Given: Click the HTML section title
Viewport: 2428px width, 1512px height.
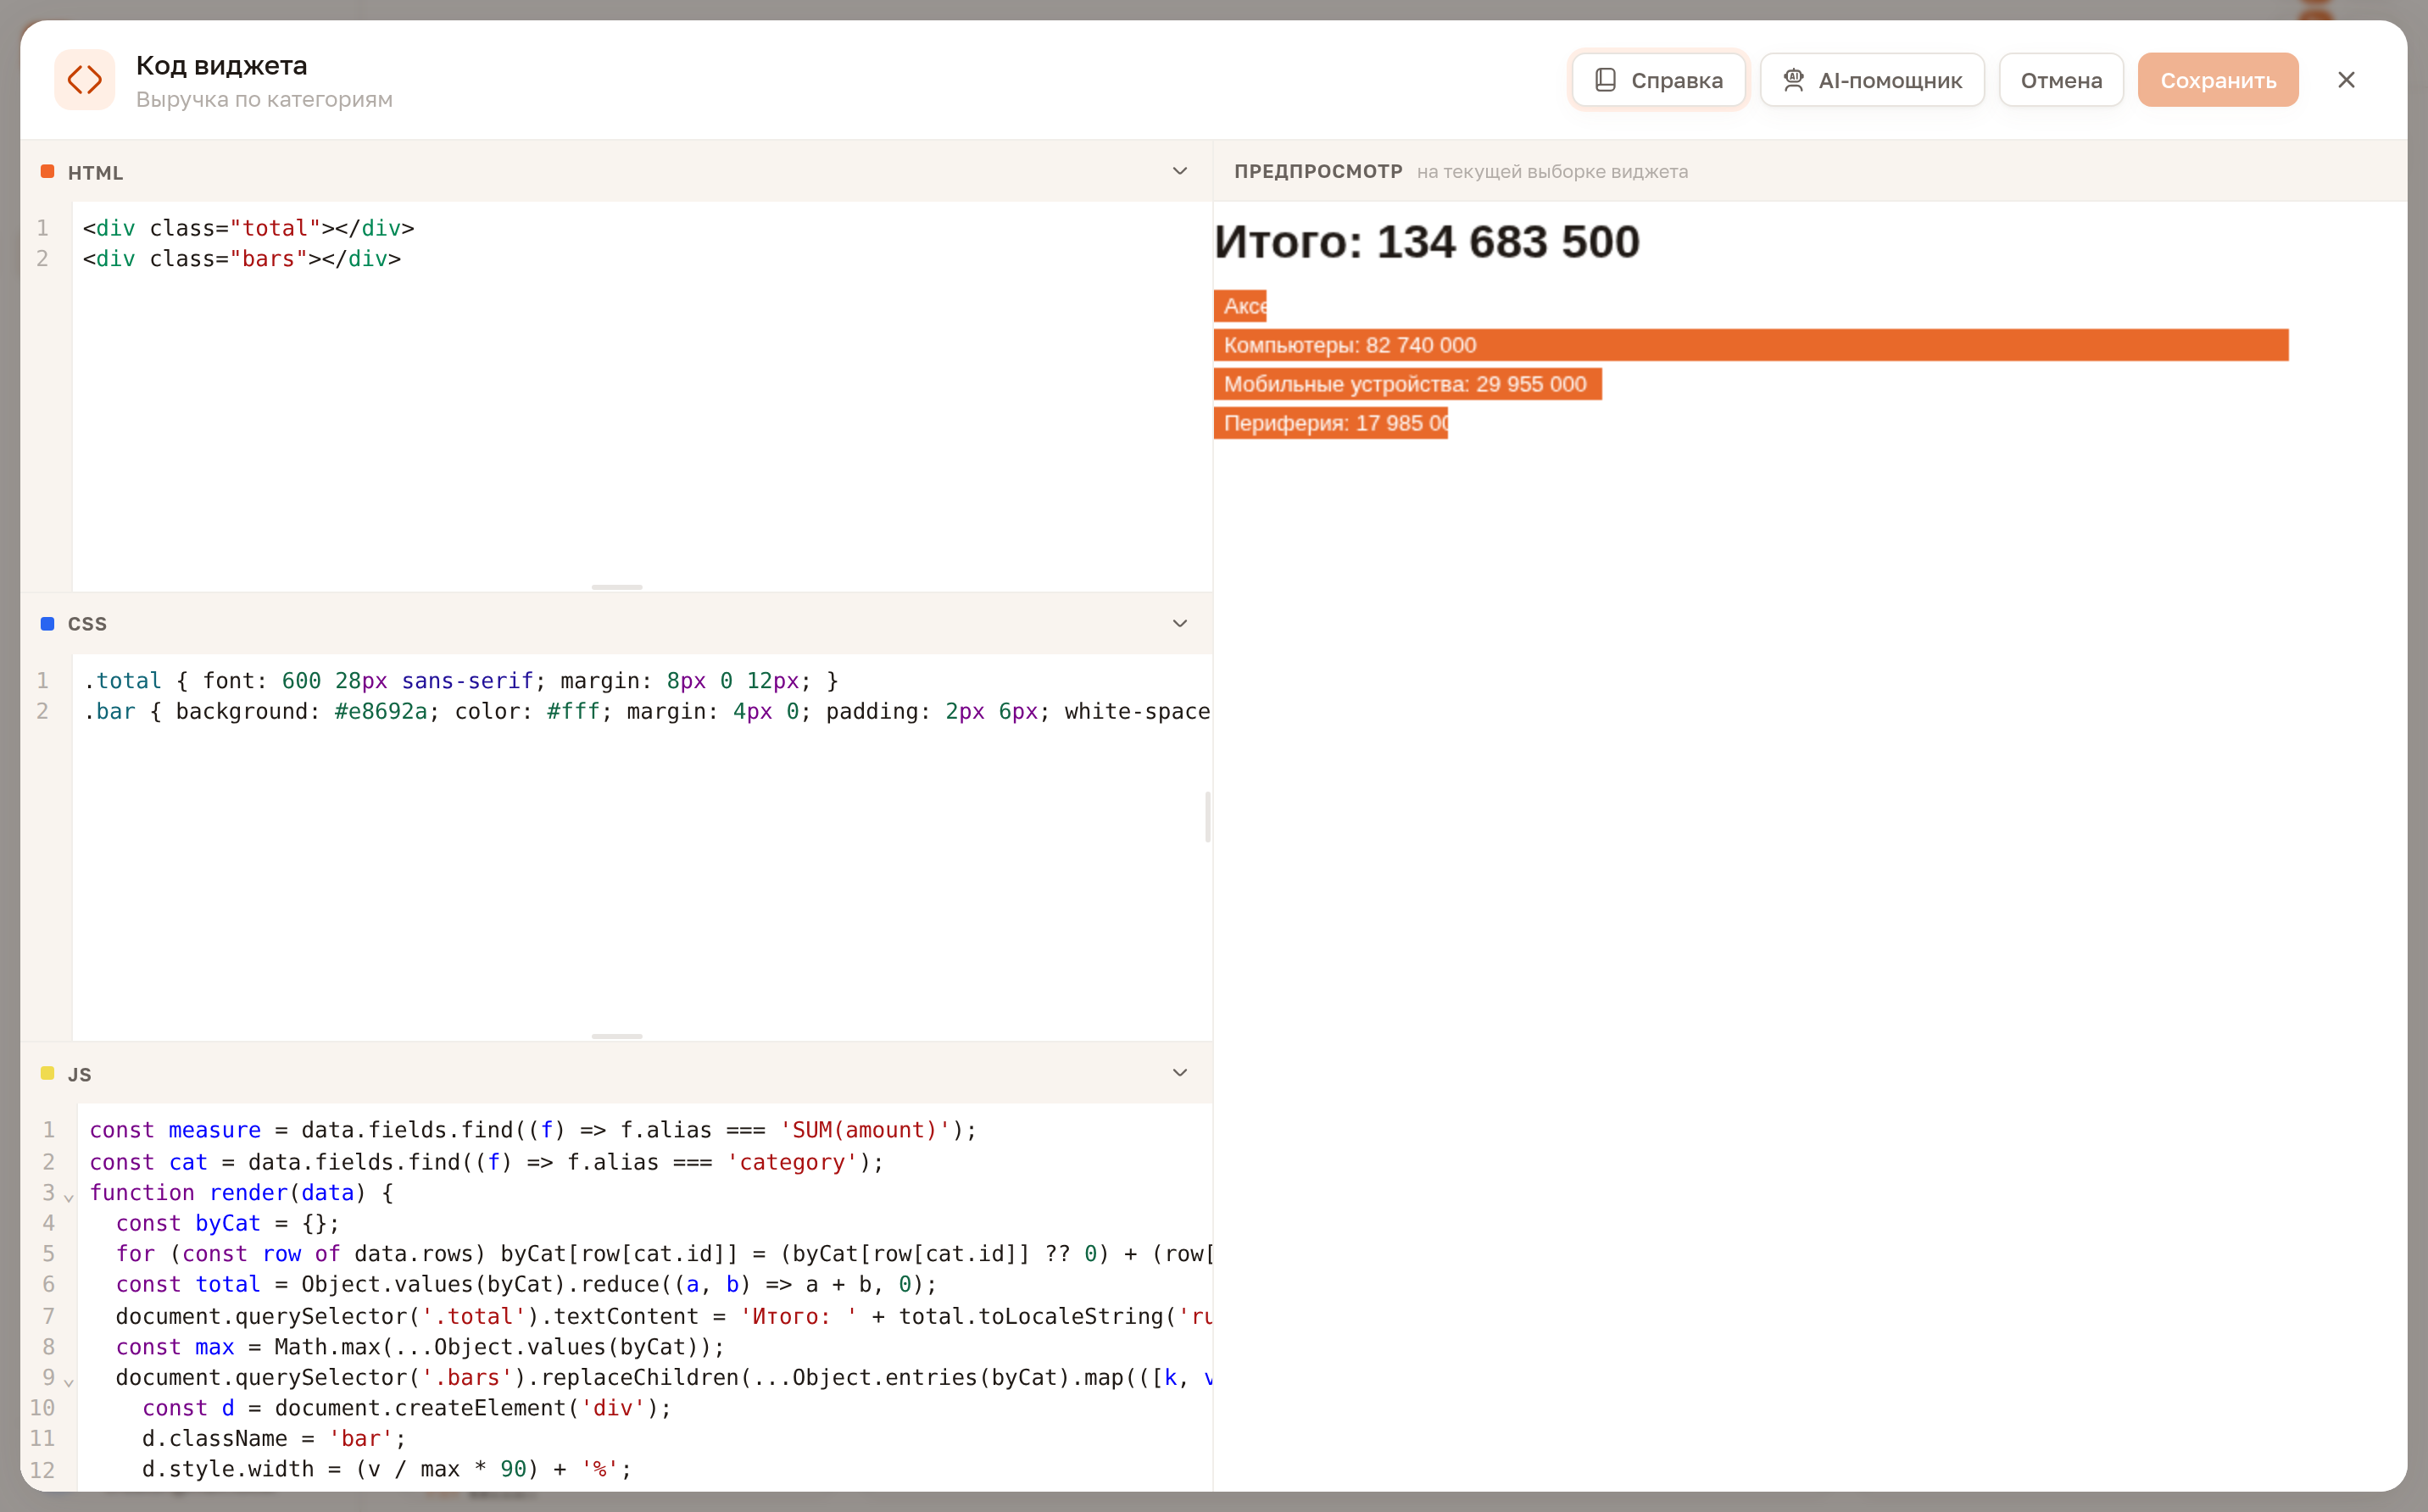Looking at the screenshot, I should (x=96, y=173).
